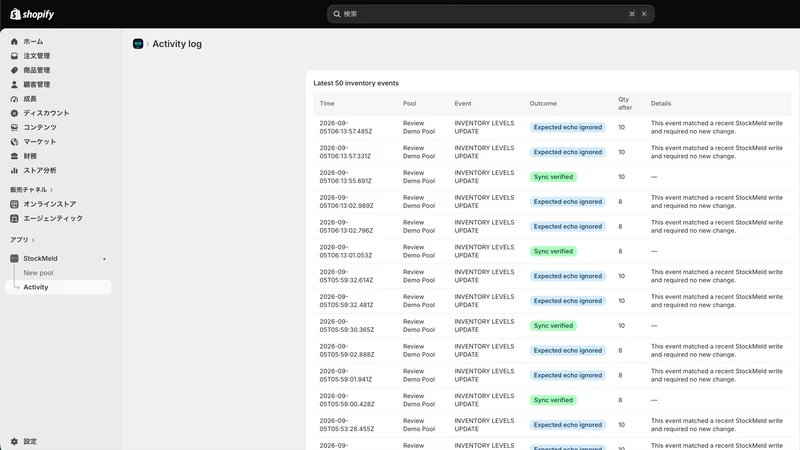The width and height of the screenshot is (800, 450).
Task: Click the pin dot next to StockMeld
Action: point(104,259)
